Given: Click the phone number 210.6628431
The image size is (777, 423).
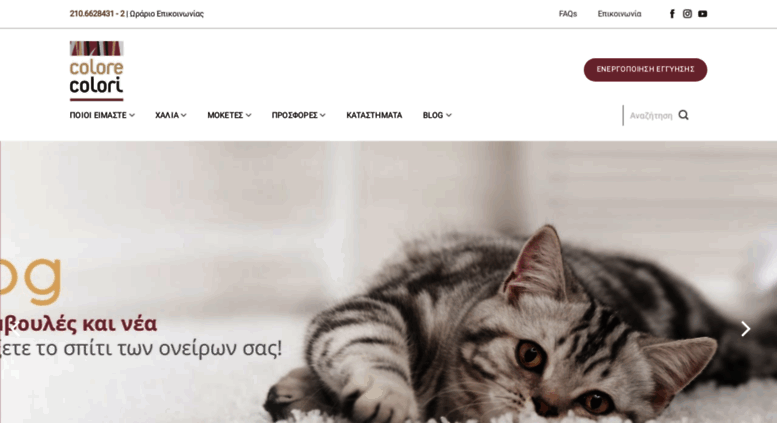Looking at the screenshot, I should [92, 14].
